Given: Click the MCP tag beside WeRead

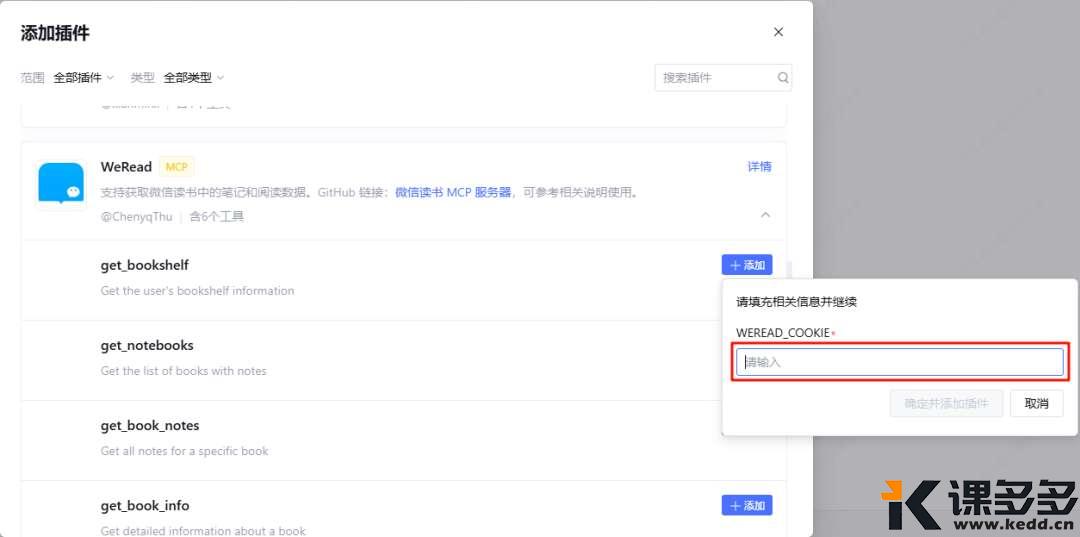Looking at the screenshot, I should pyautogui.click(x=177, y=167).
